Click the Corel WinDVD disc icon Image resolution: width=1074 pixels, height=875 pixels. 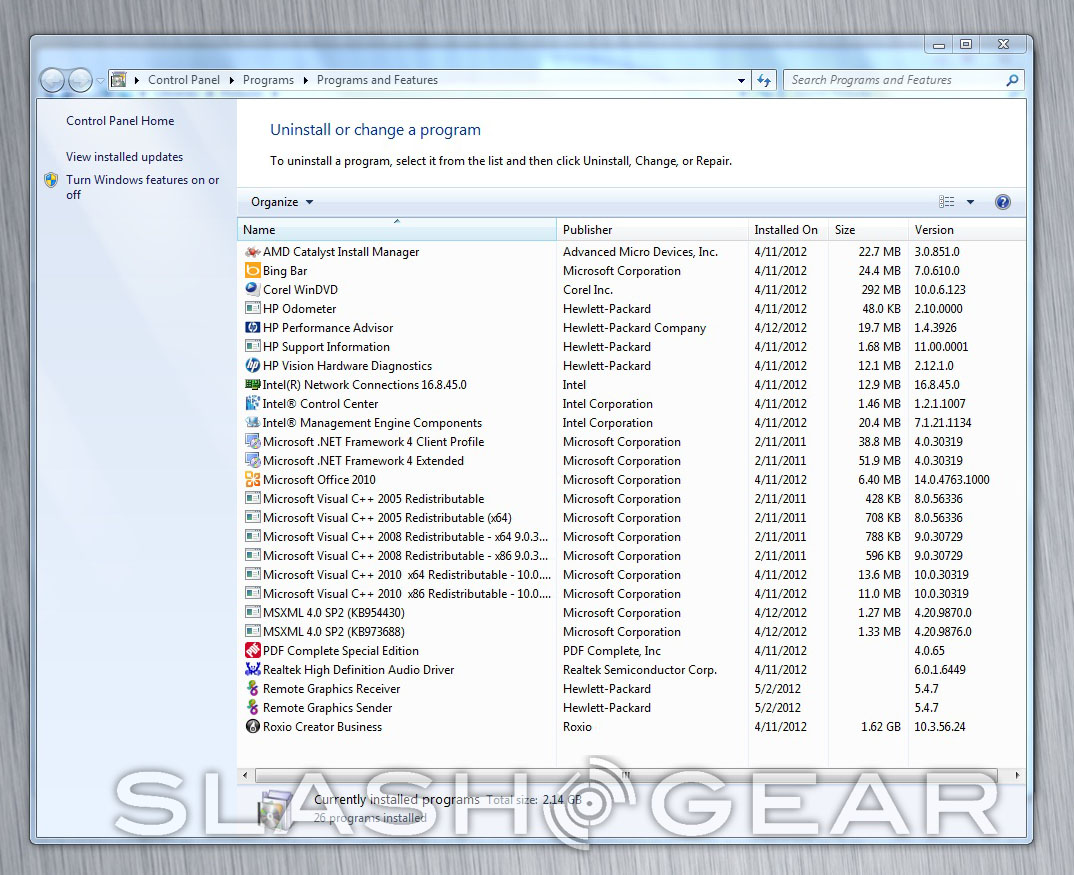253,290
